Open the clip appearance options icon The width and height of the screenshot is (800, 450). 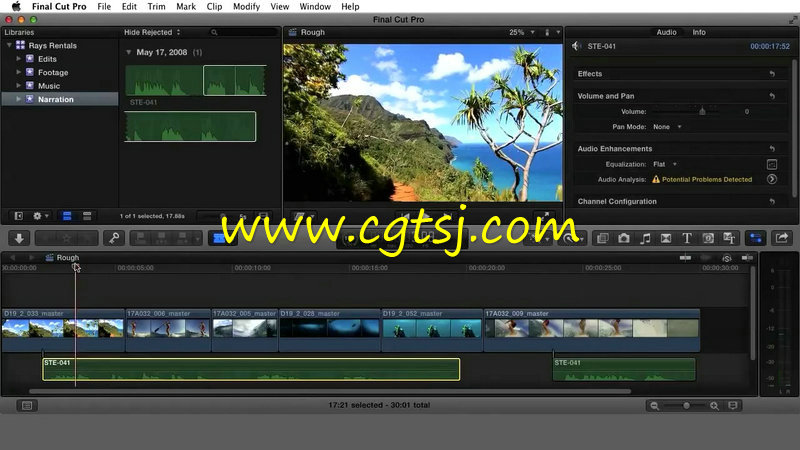tap(733, 406)
